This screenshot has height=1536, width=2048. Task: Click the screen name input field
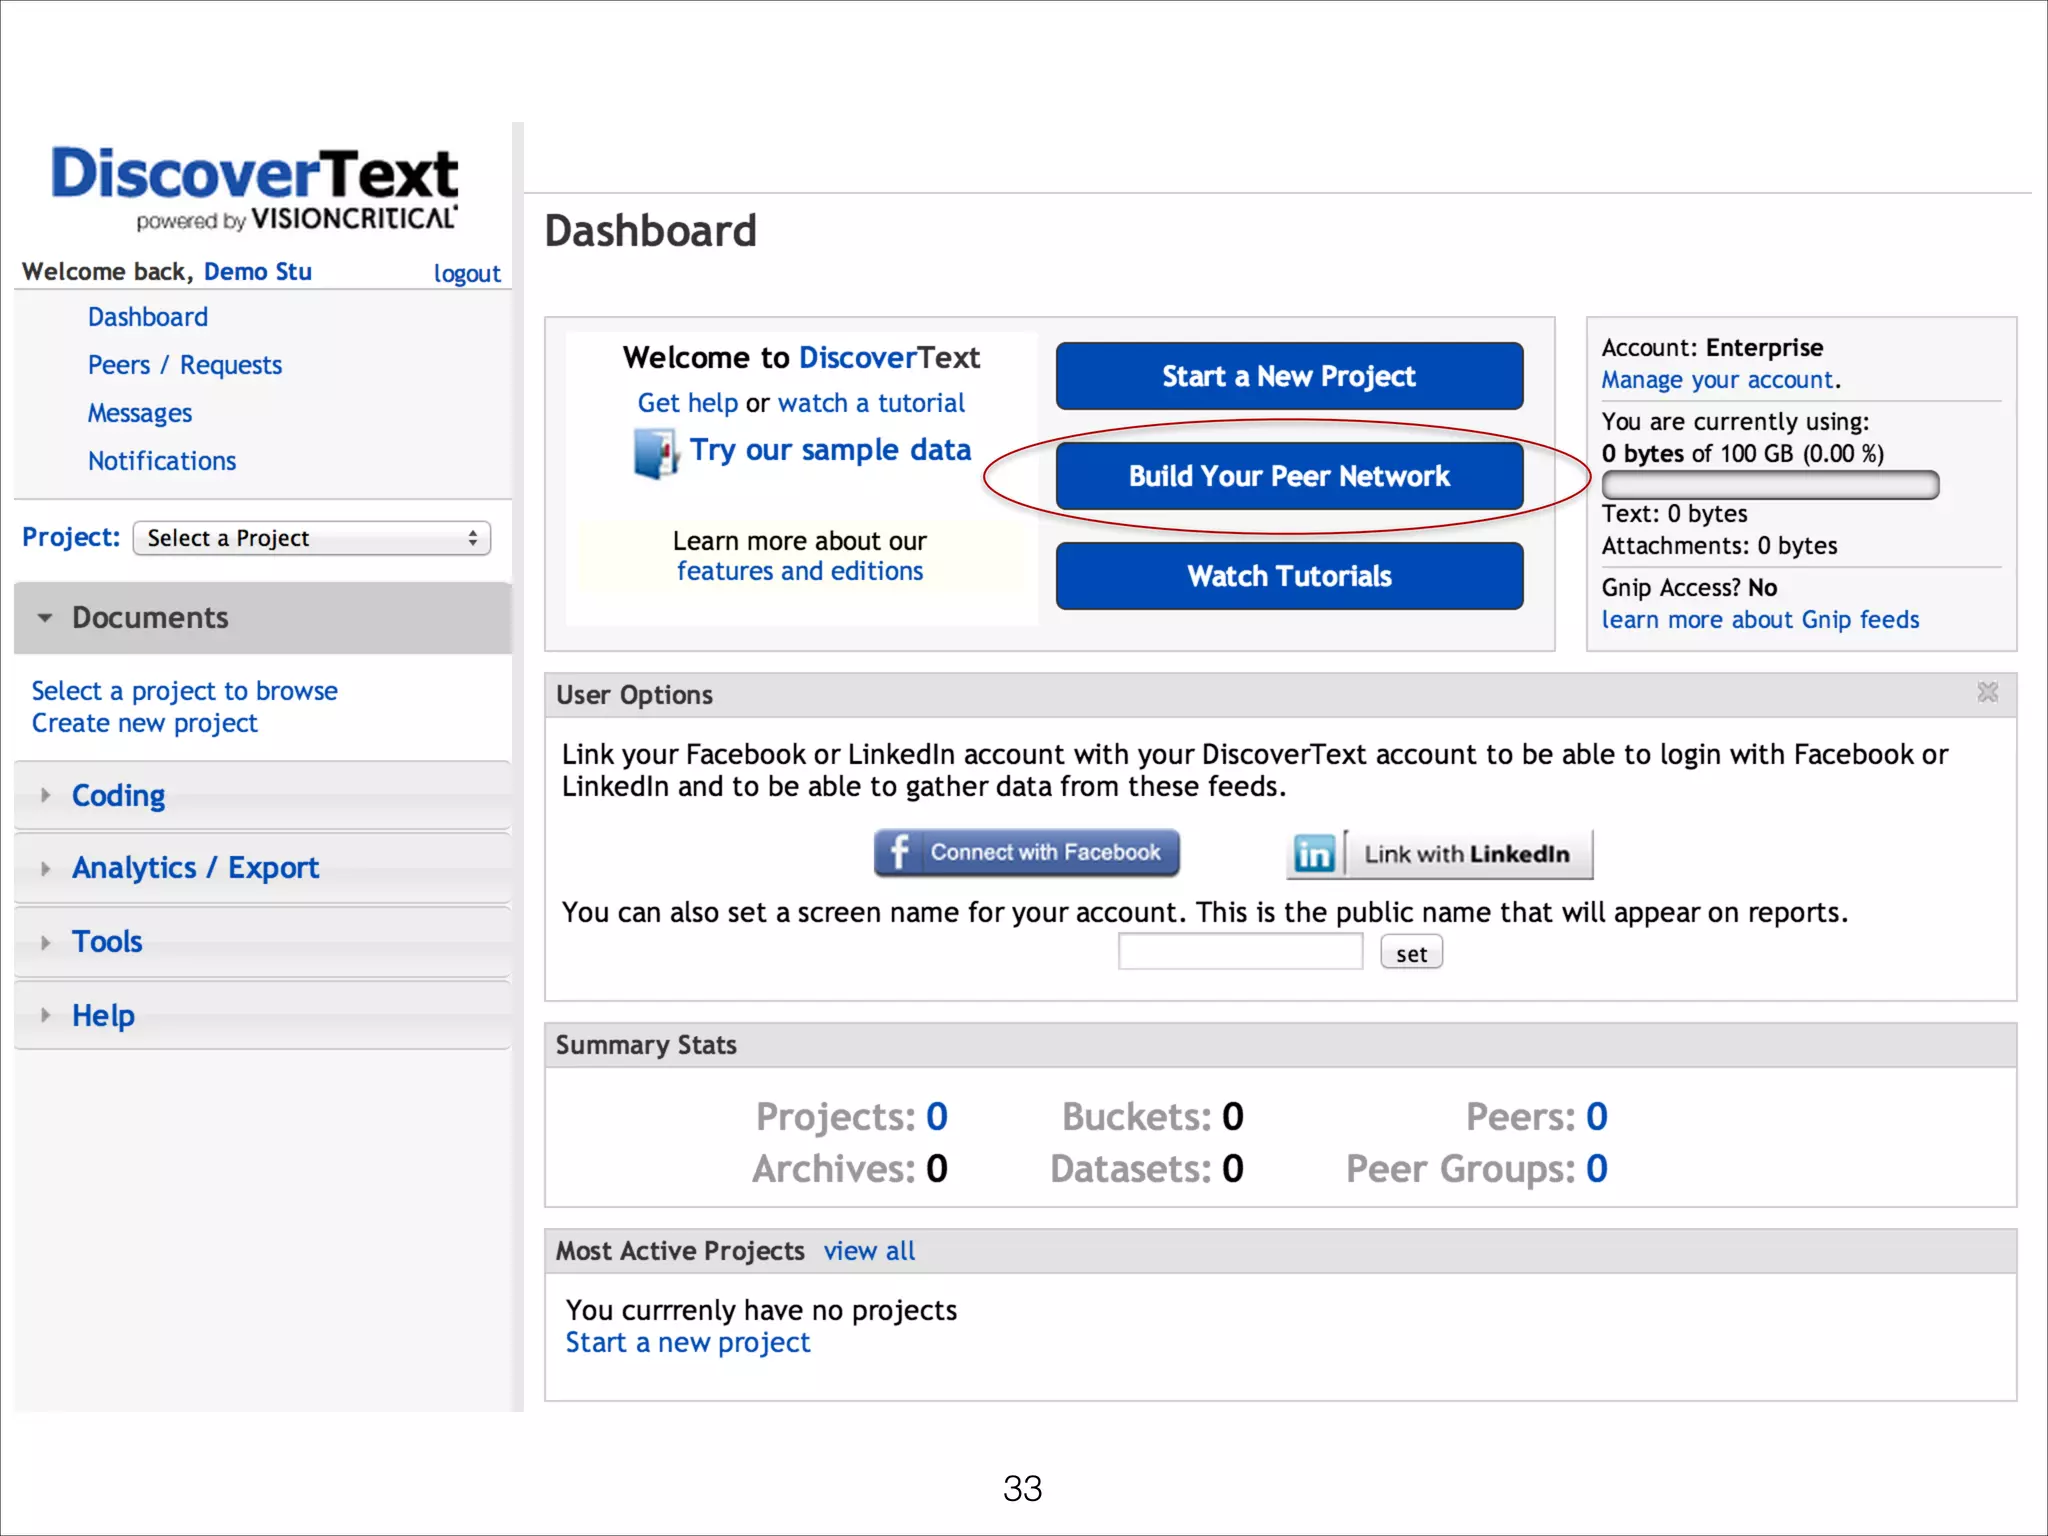point(1240,952)
